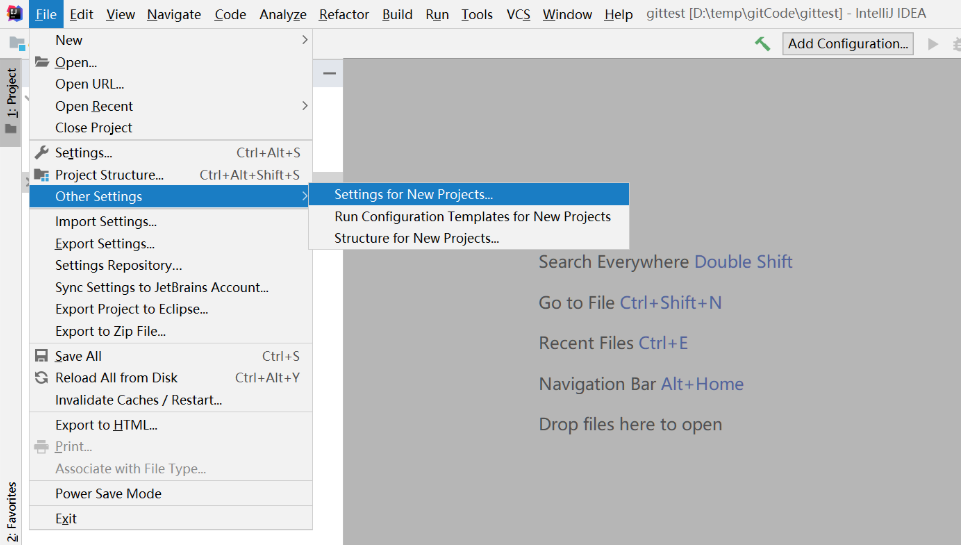Click the Other Settings submenu entry
The height and width of the screenshot is (545, 961).
(171, 196)
